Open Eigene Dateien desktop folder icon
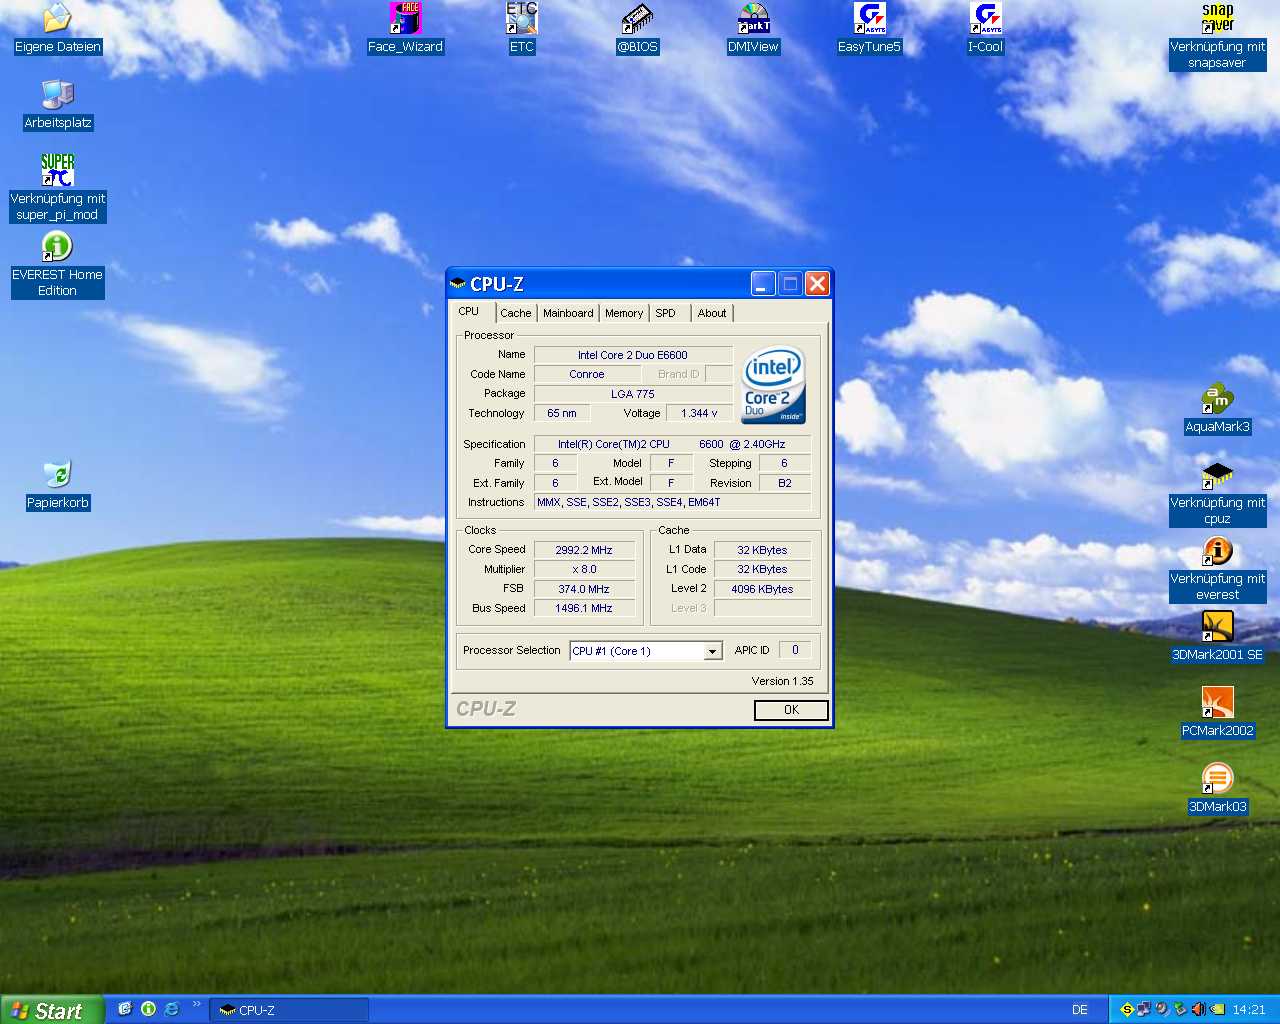The width and height of the screenshot is (1280, 1024). click(x=57, y=18)
